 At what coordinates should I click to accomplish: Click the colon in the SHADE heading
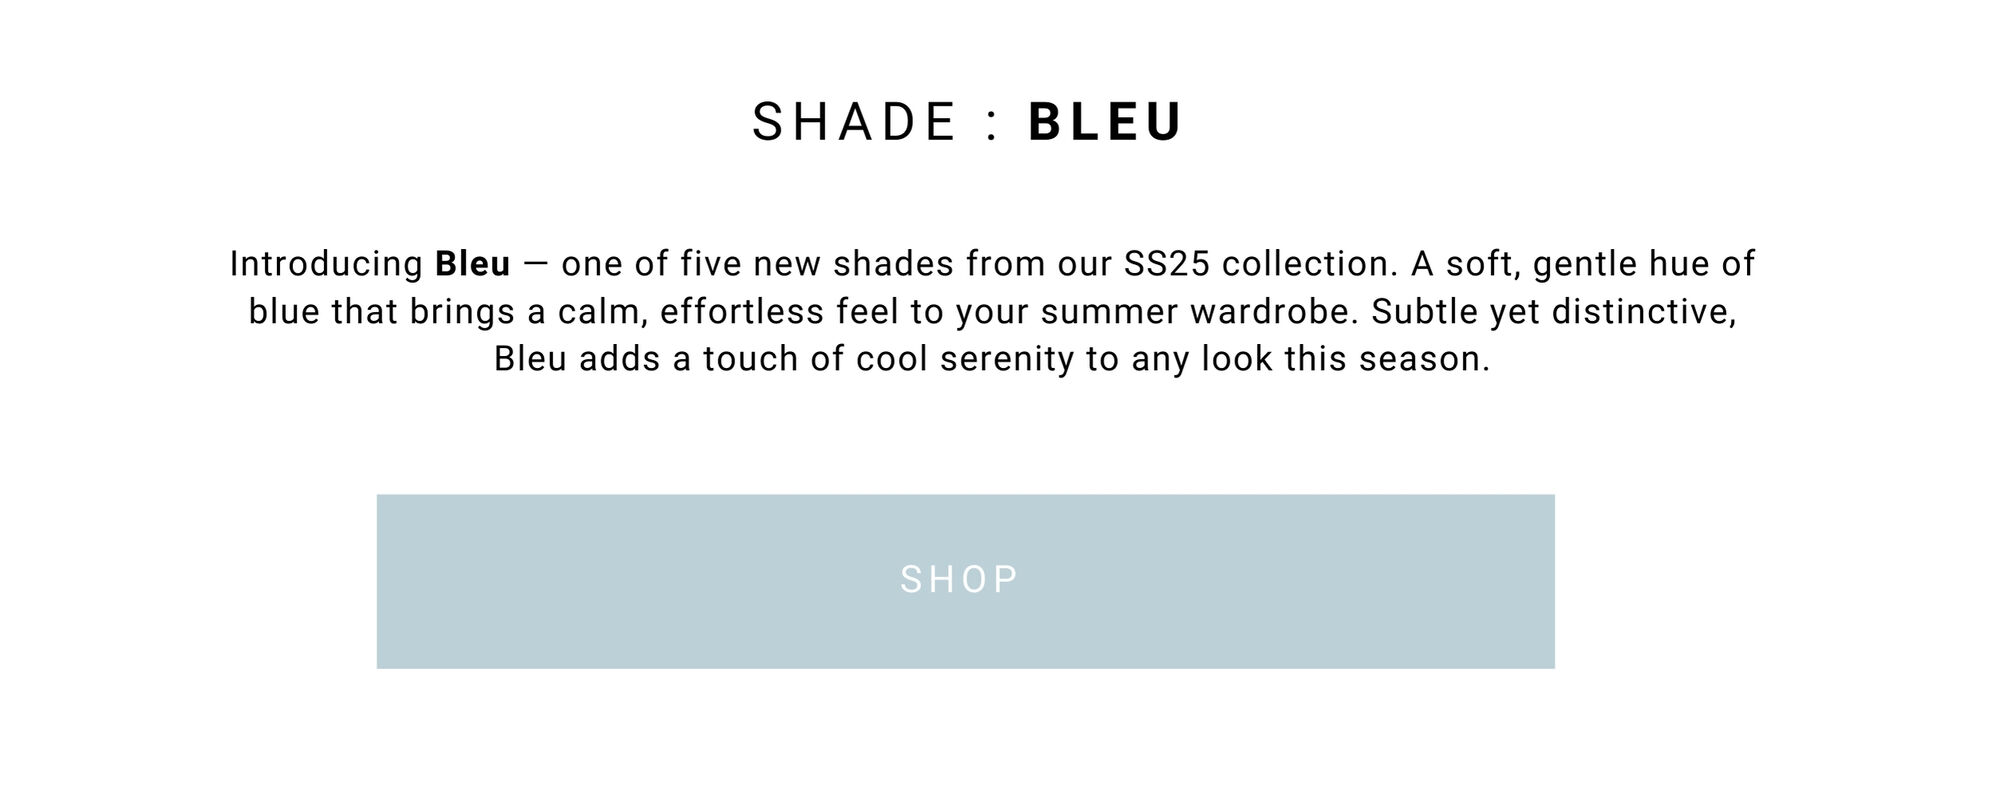click(x=992, y=124)
